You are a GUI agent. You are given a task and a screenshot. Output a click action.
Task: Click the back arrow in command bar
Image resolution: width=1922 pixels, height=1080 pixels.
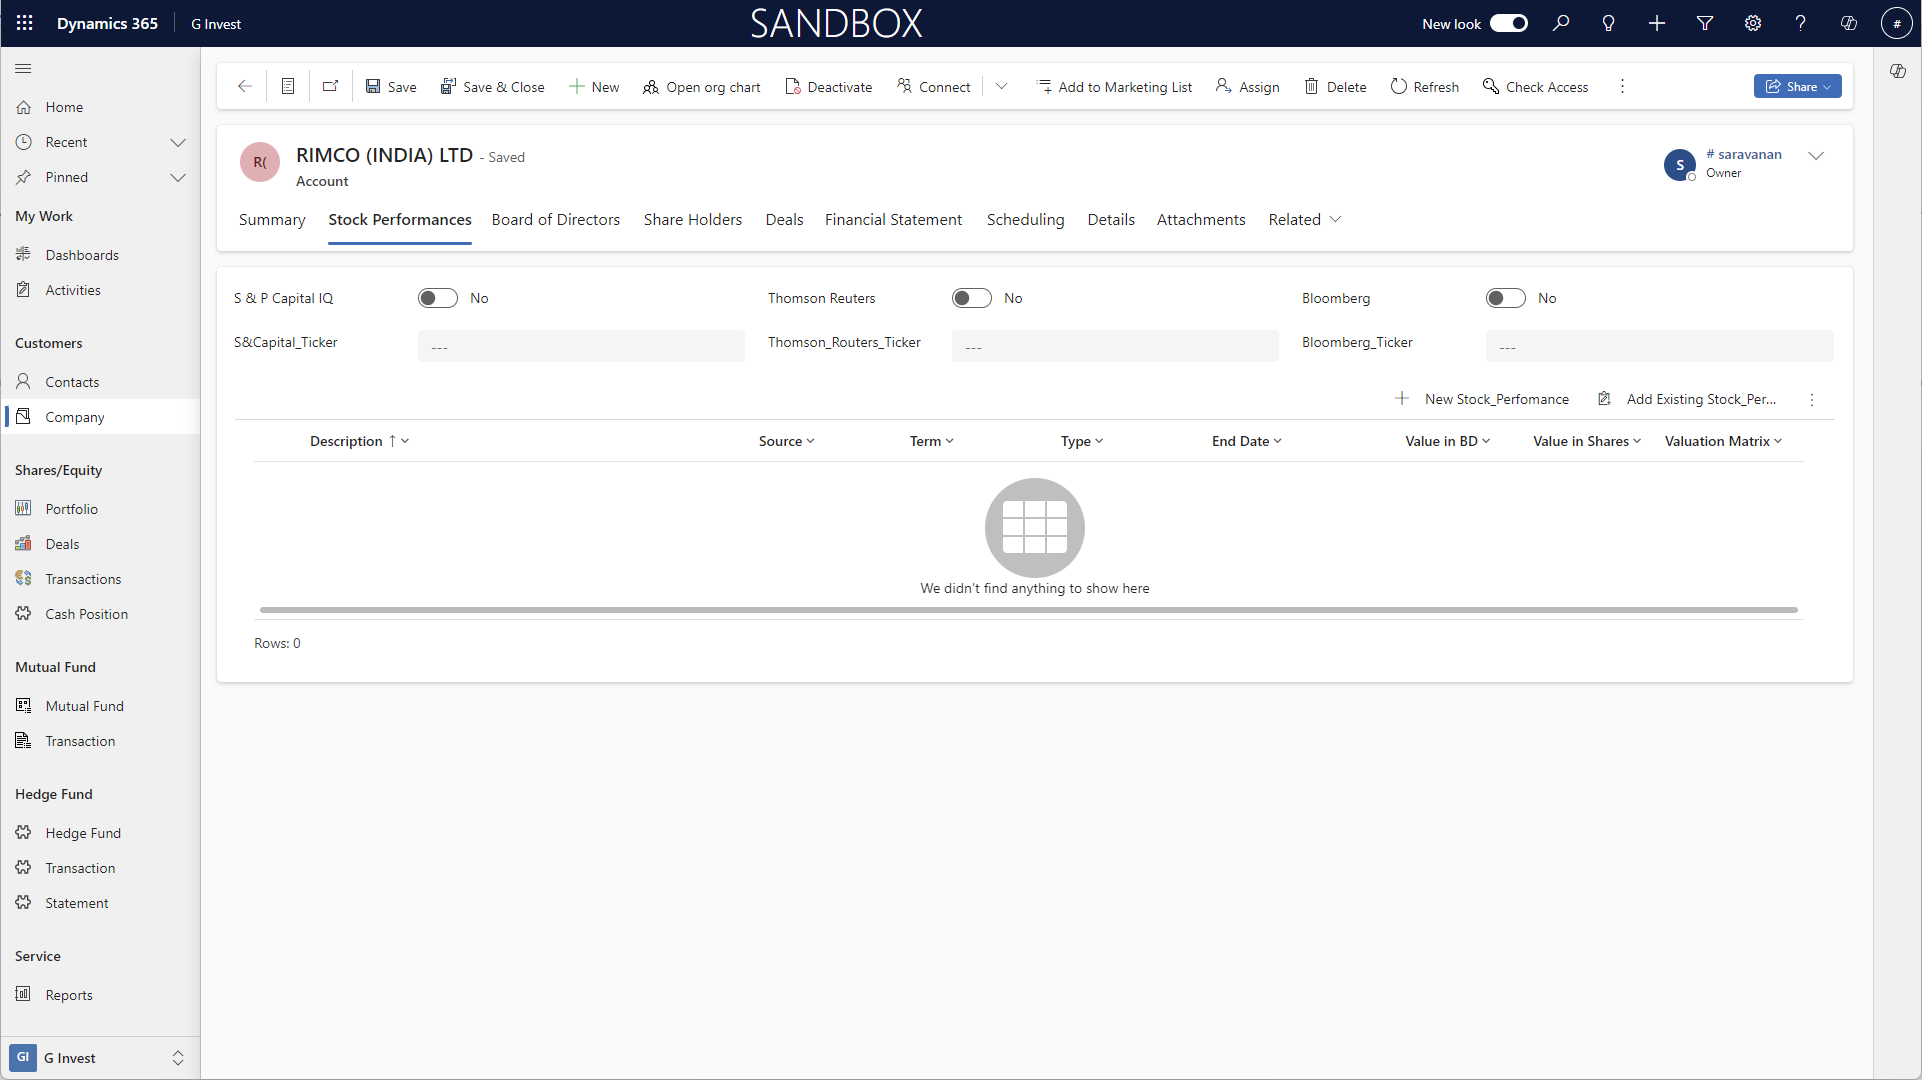[244, 87]
